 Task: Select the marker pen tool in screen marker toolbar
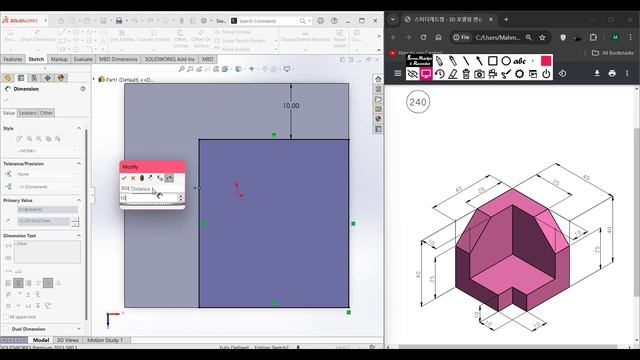(453, 61)
